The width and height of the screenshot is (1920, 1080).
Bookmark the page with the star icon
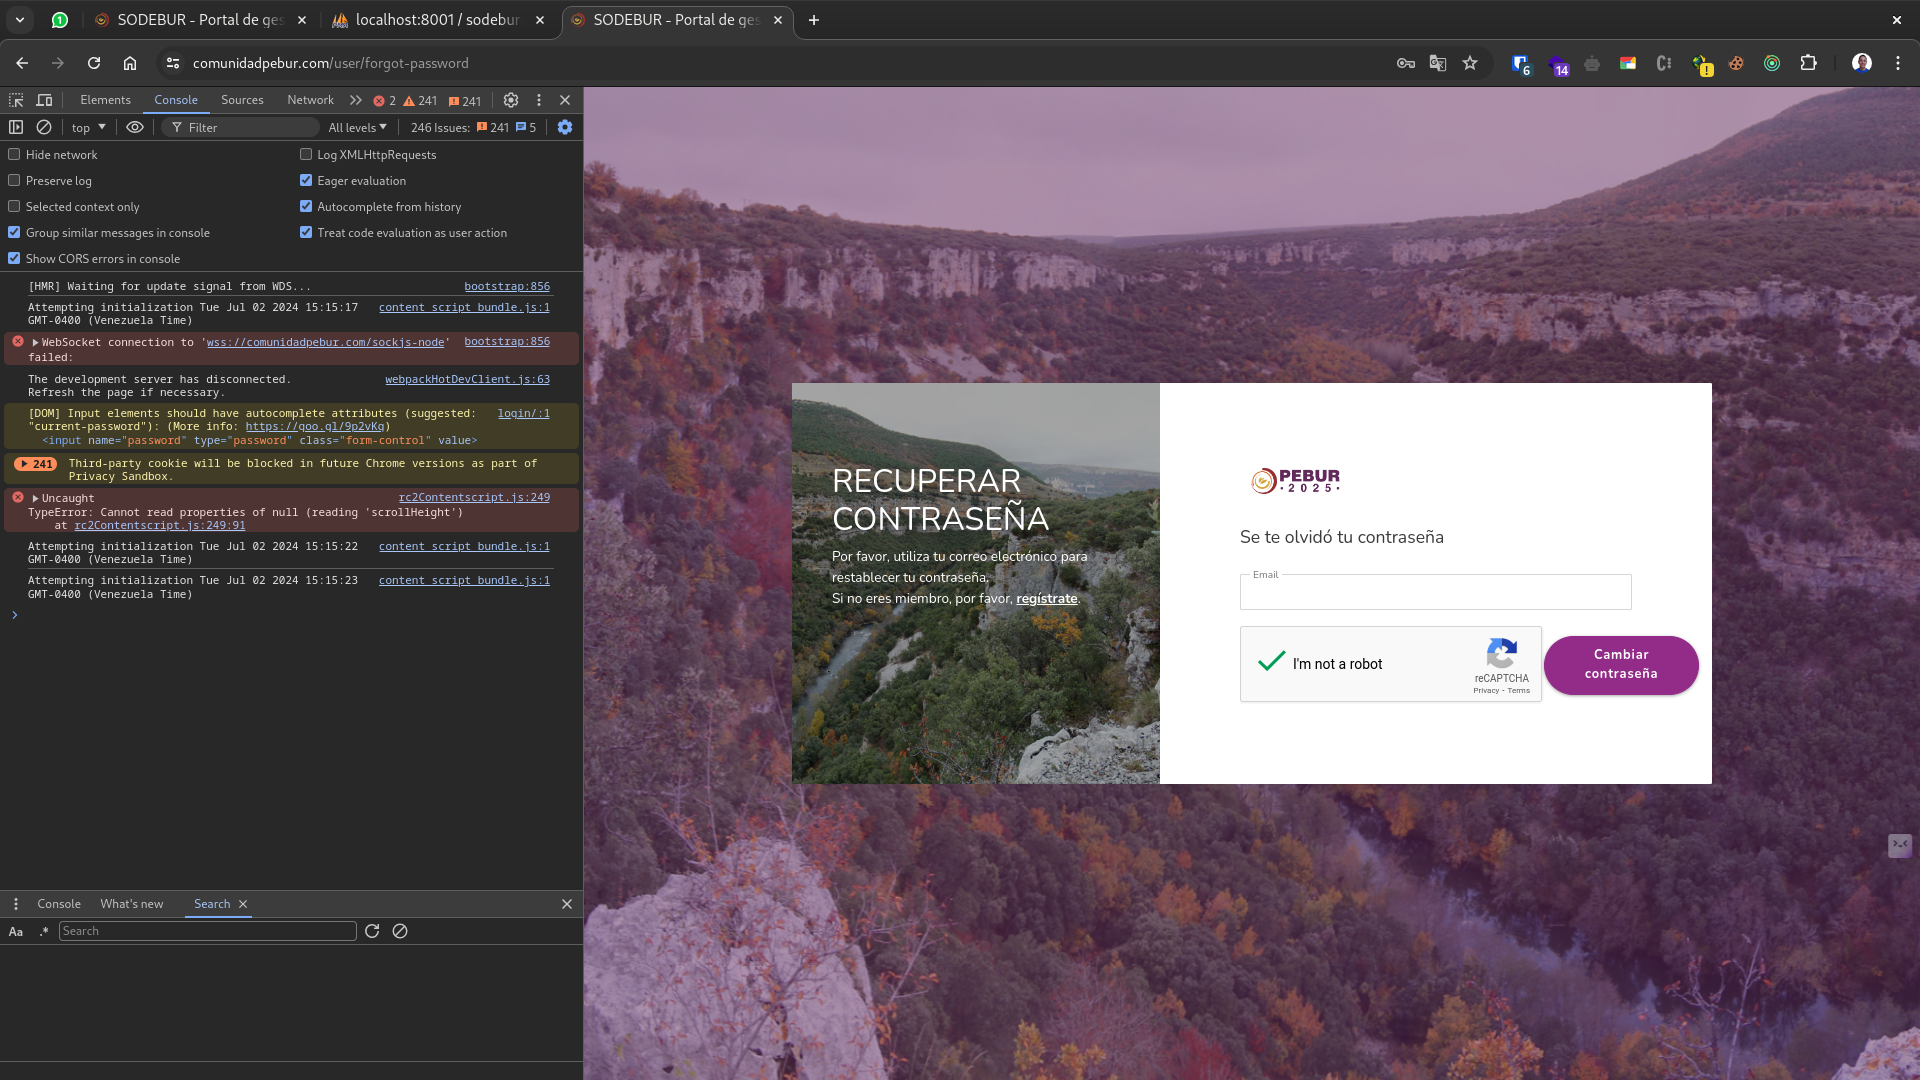coord(1470,62)
